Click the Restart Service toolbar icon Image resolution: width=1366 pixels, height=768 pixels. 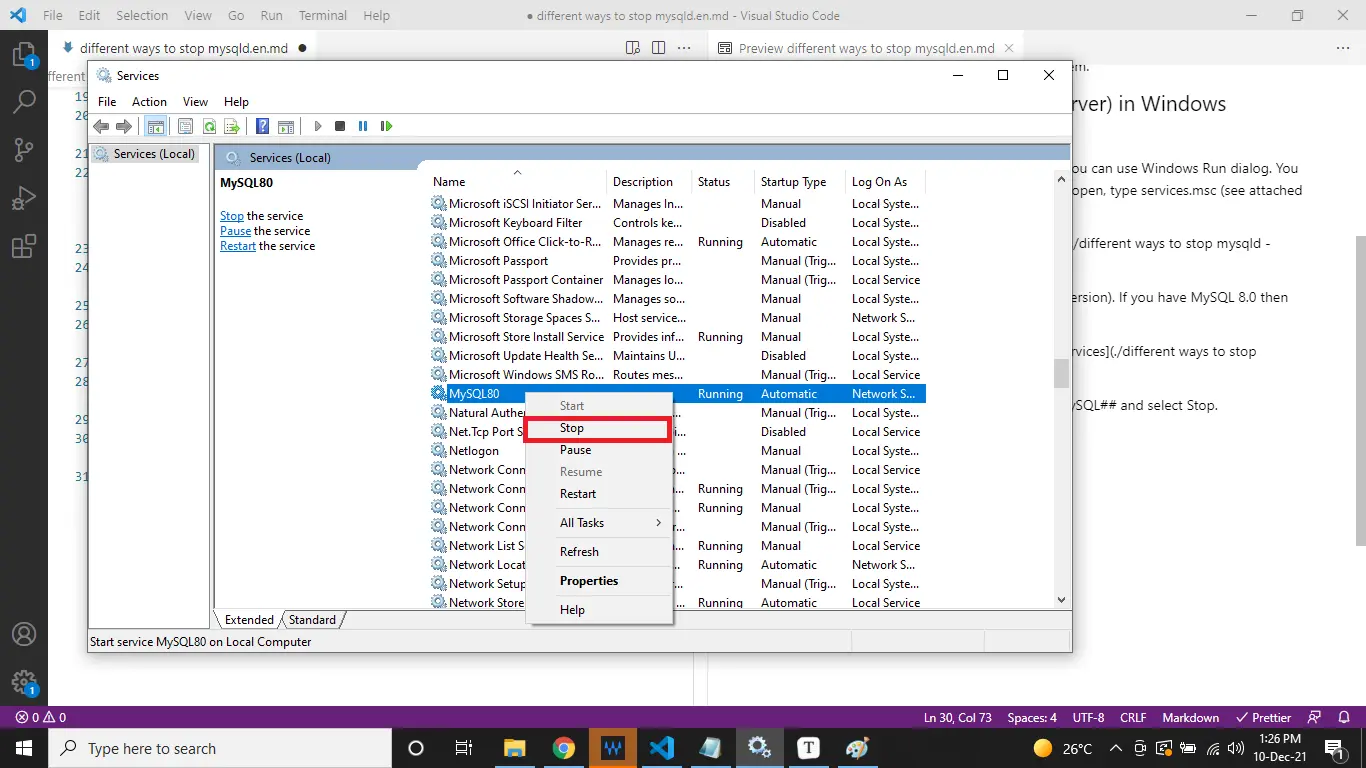click(x=386, y=126)
